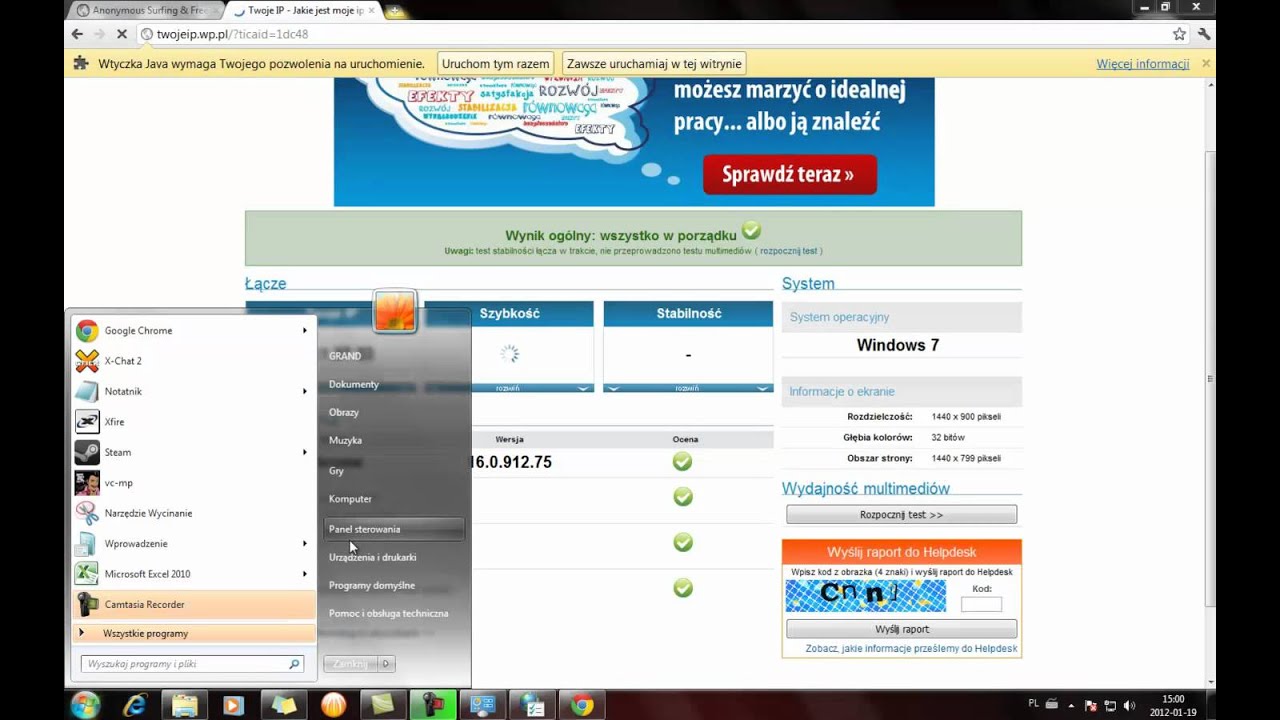Open Notatnik in the Start menu
Screen dimensions: 1280x720
click(194, 391)
